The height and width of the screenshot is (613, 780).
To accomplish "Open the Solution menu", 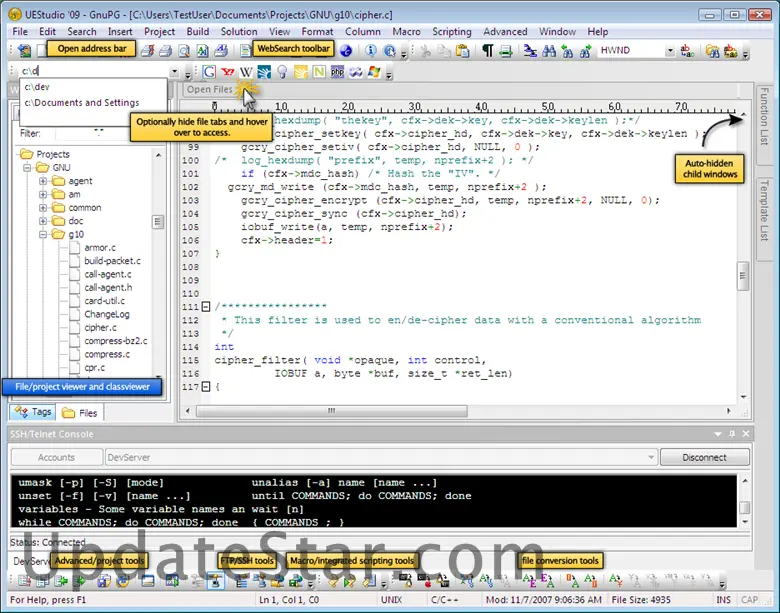I will [239, 31].
